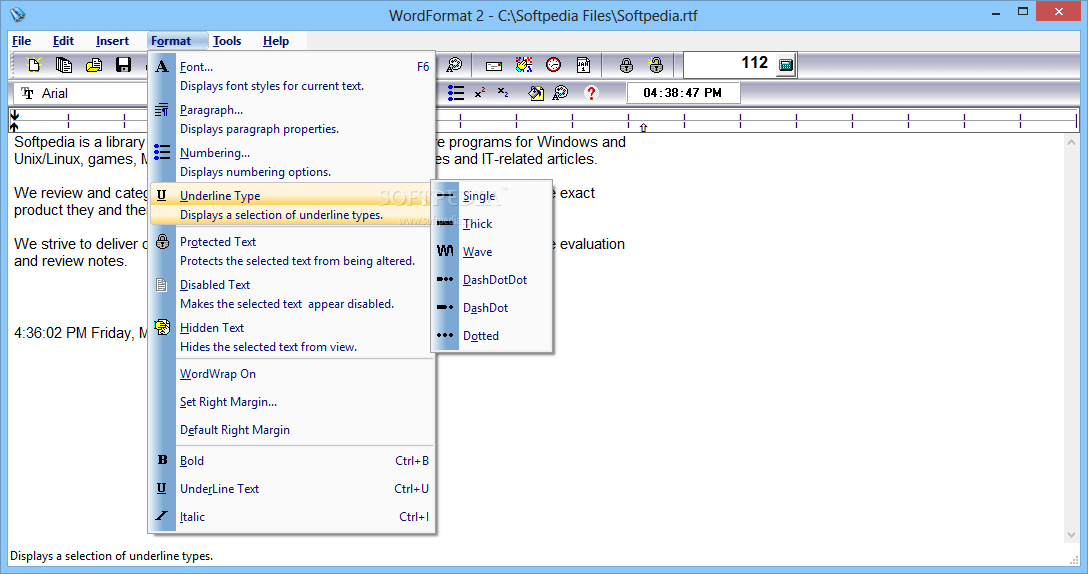Click the colorful hands icon before the clock
This screenshot has height=574, width=1088.
[524, 65]
